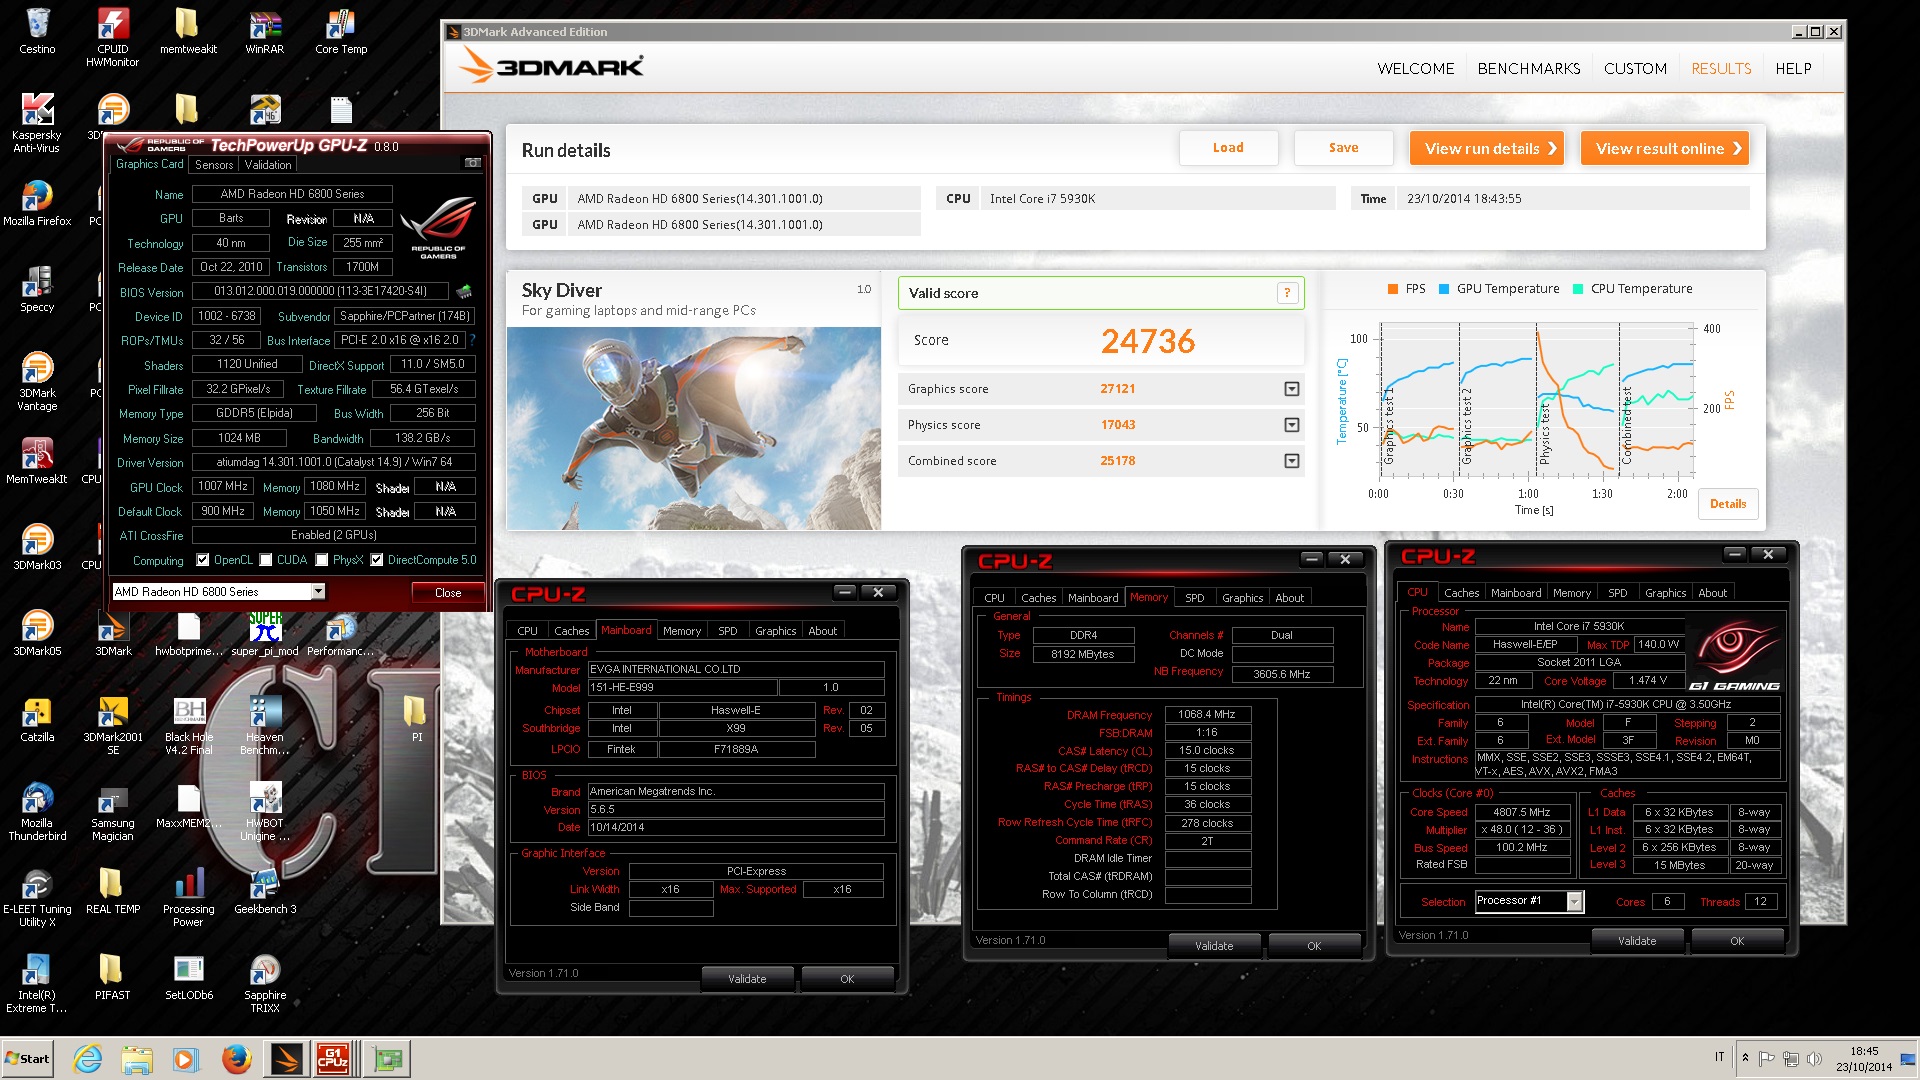Click the Save button in Run details
This screenshot has width=1920, height=1080.
[1343, 148]
